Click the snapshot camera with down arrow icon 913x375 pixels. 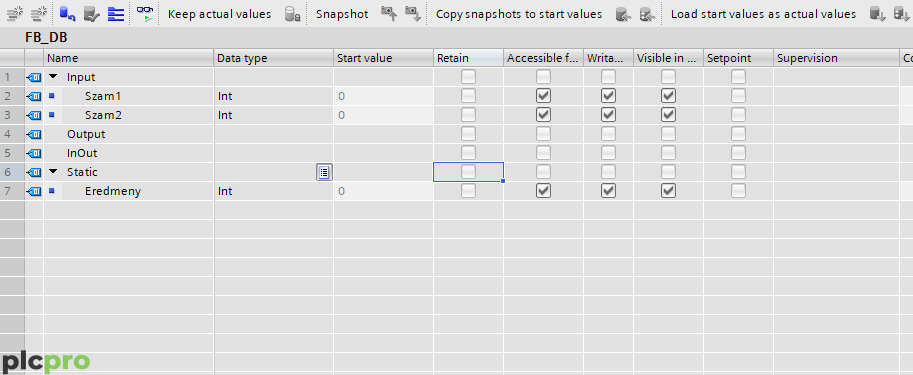pyautogui.click(x=412, y=13)
